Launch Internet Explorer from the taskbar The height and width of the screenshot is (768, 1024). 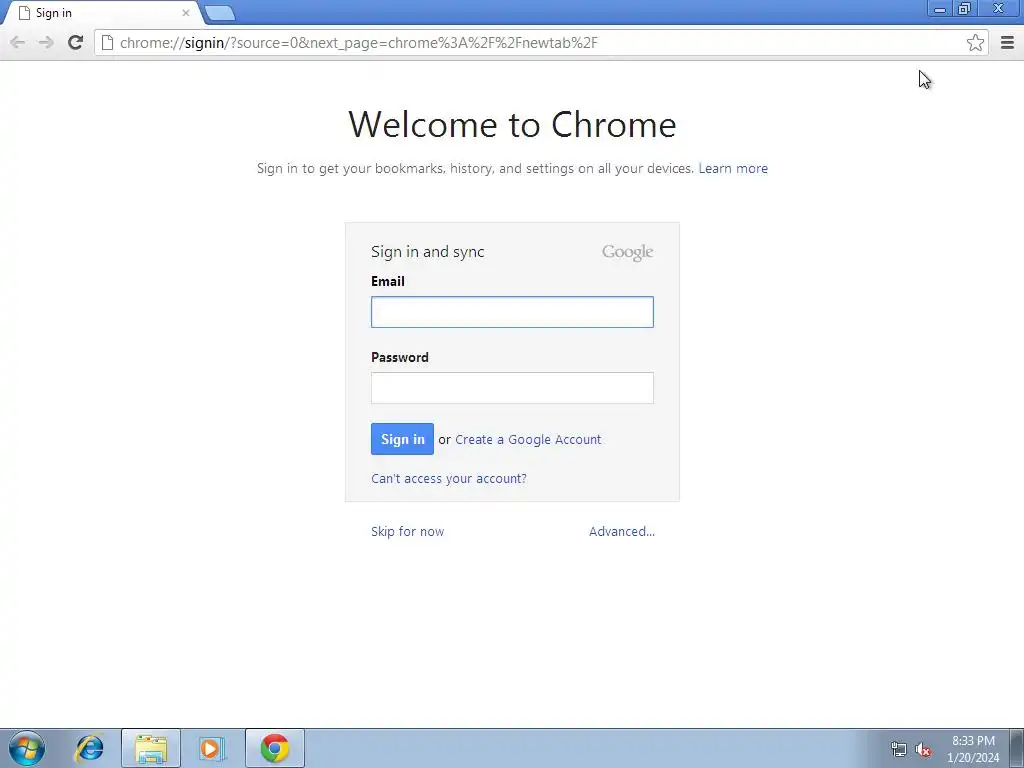[89, 748]
